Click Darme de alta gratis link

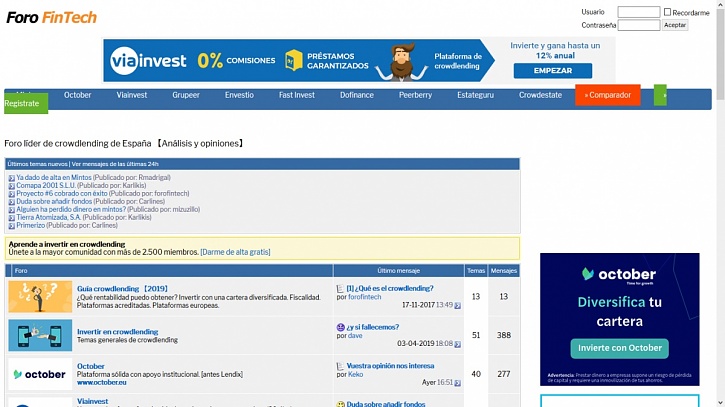[235, 252]
